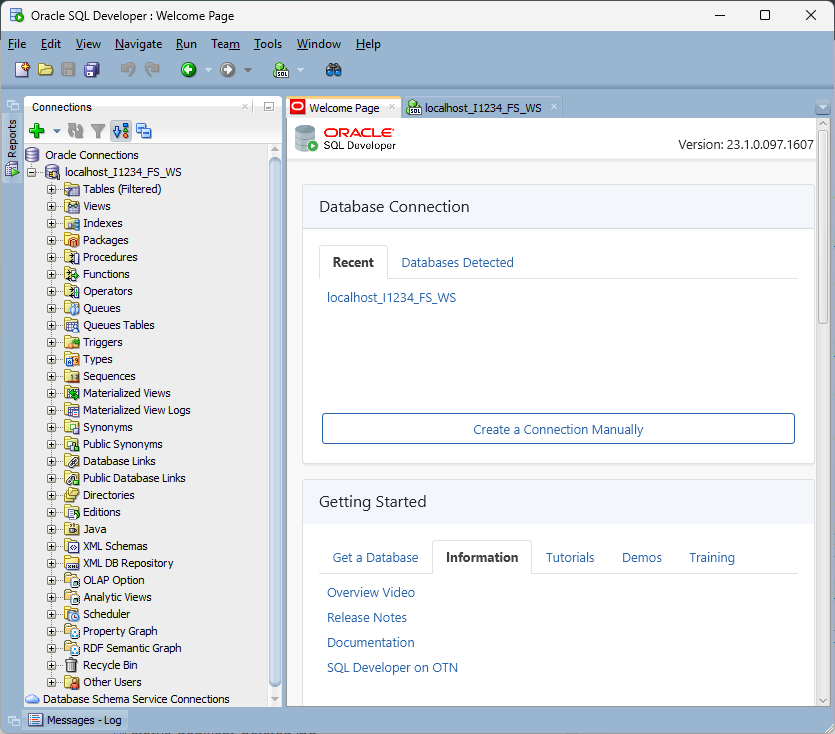Click the Back navigation arrow icon
The image size is (835, 734).
click(x=190, y=70)
